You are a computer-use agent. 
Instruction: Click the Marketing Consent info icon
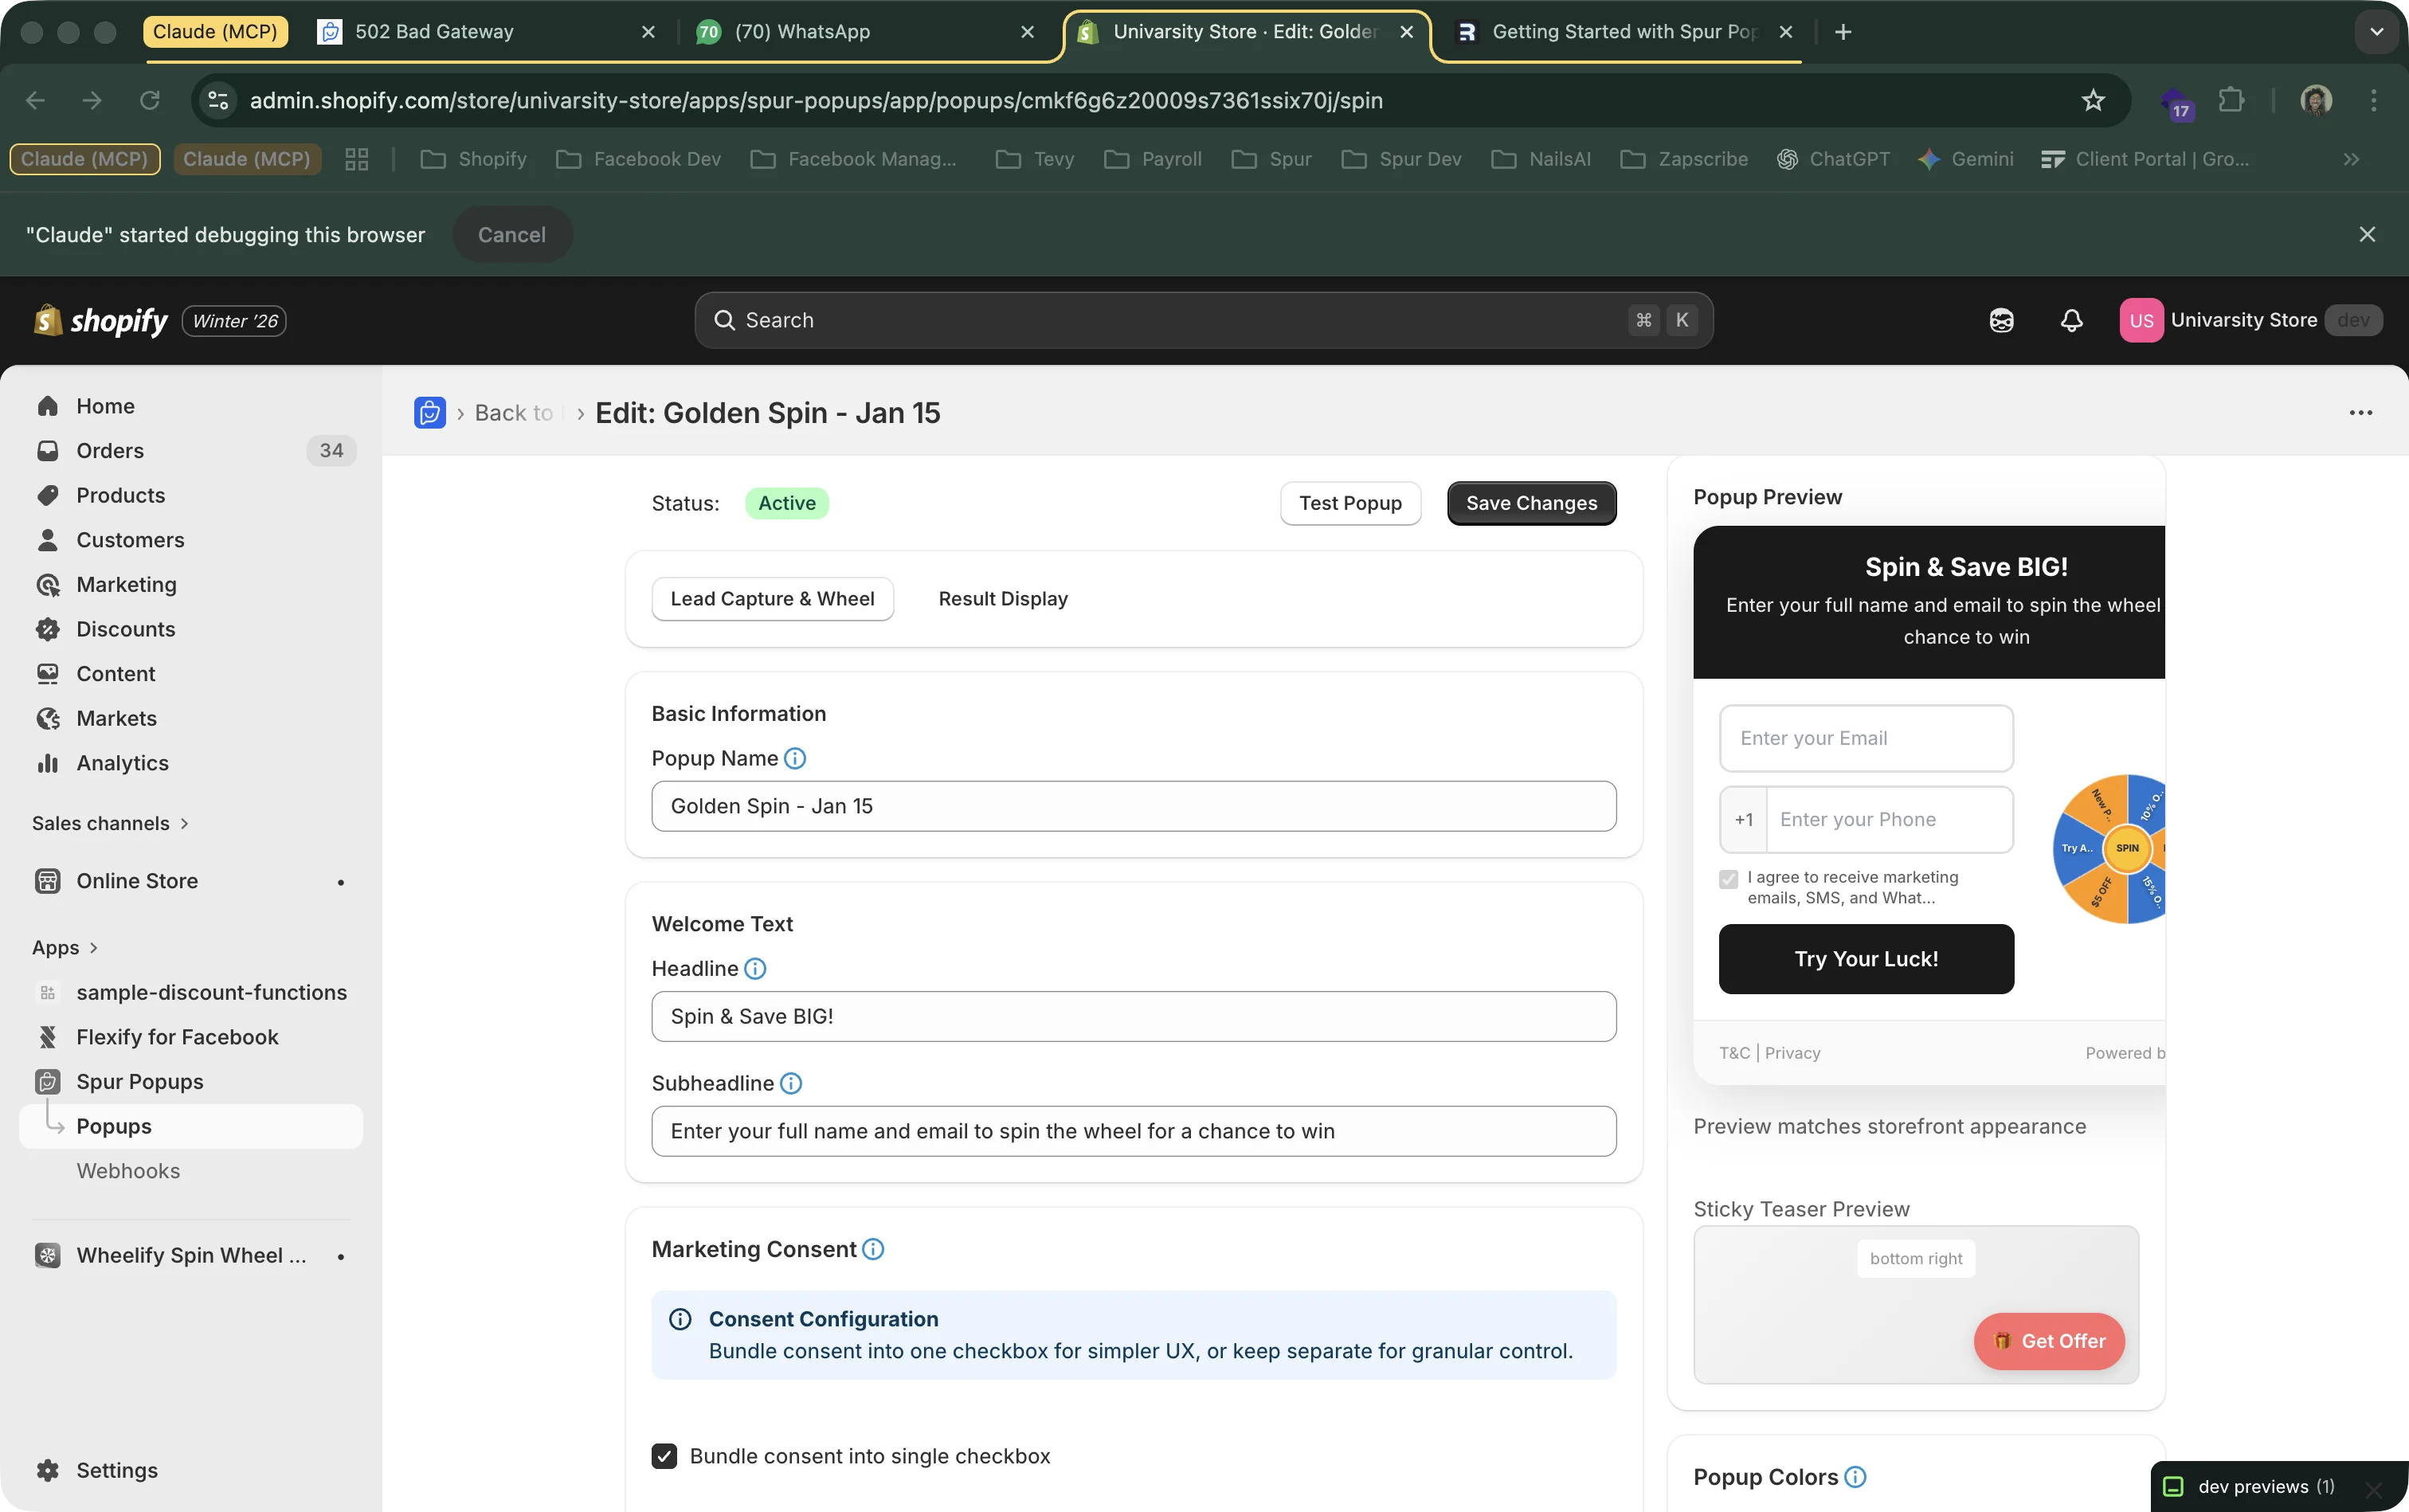tap(871, 1249)
